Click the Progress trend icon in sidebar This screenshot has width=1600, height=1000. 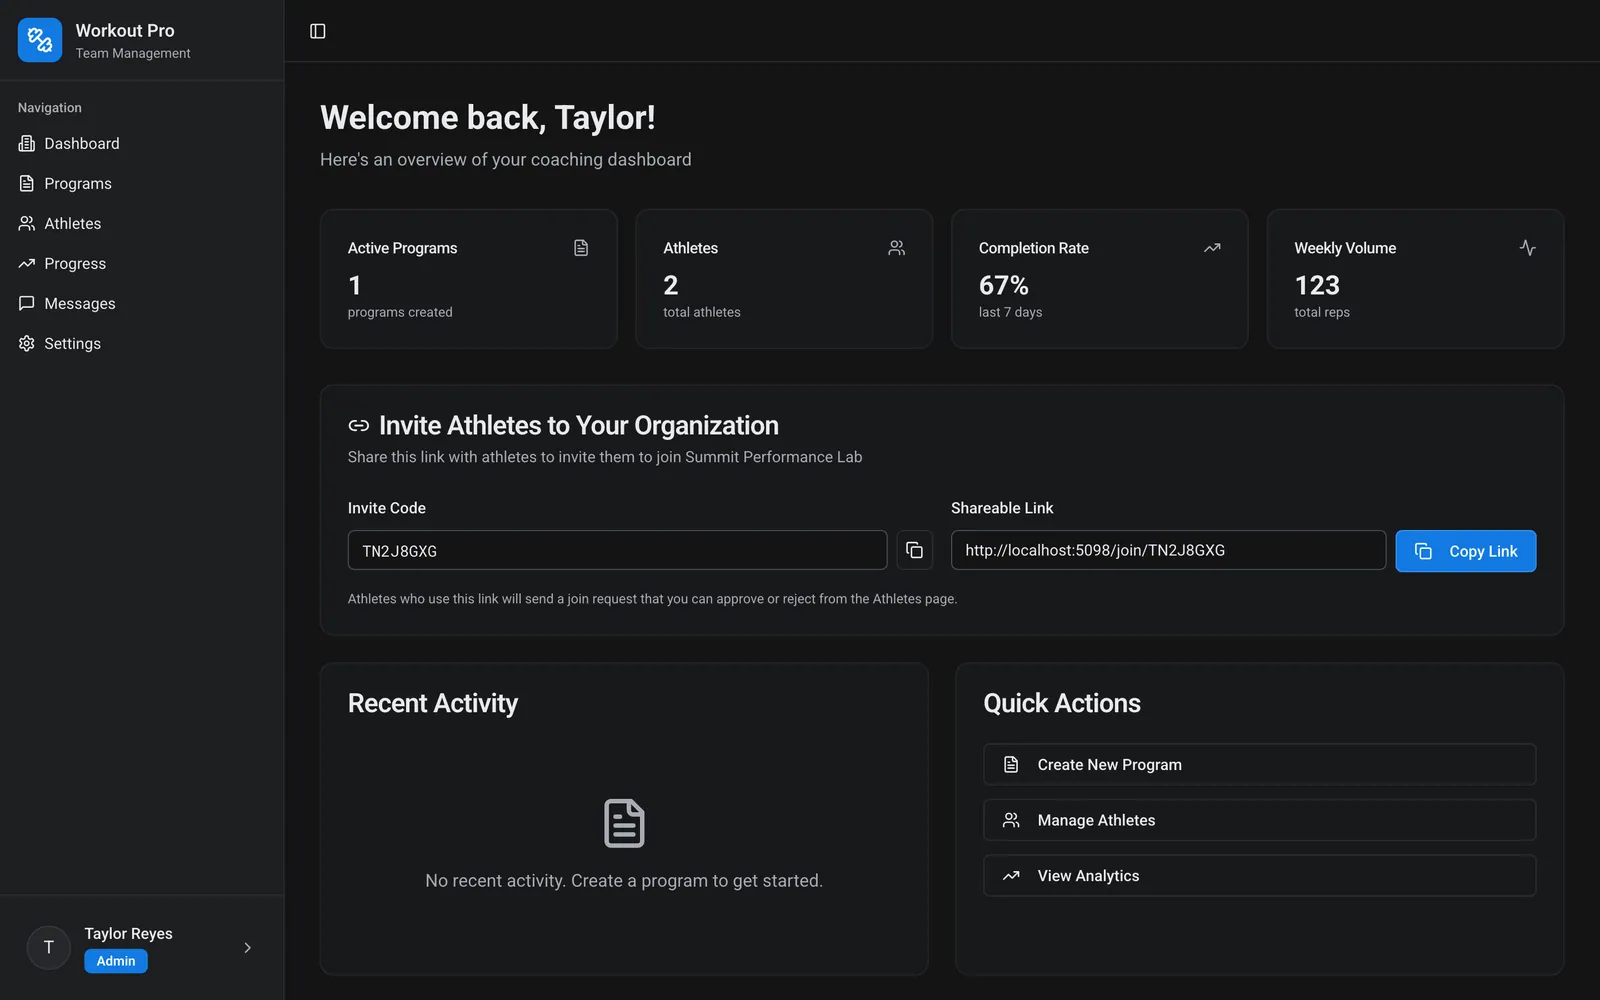pos(27,264)
